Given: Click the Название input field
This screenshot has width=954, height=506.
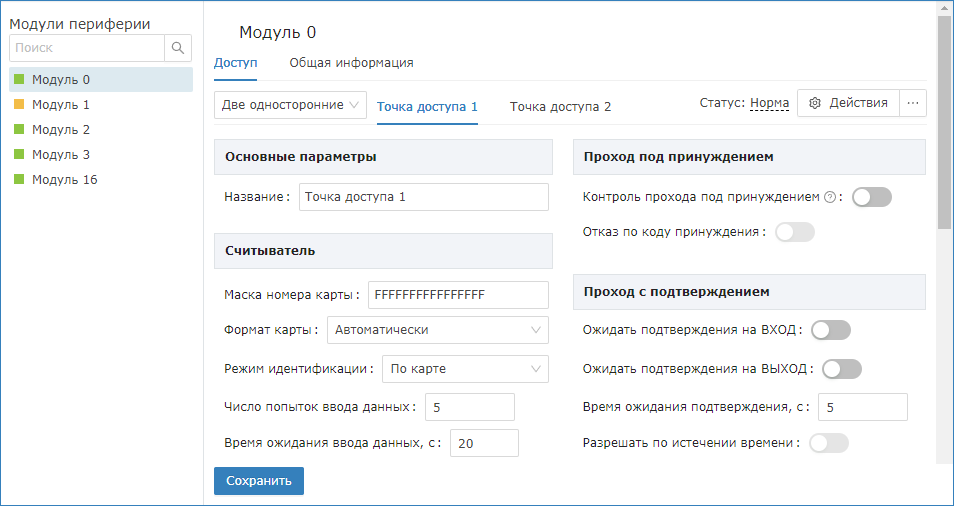Looking at the screenshot, I should coord(424,197).
